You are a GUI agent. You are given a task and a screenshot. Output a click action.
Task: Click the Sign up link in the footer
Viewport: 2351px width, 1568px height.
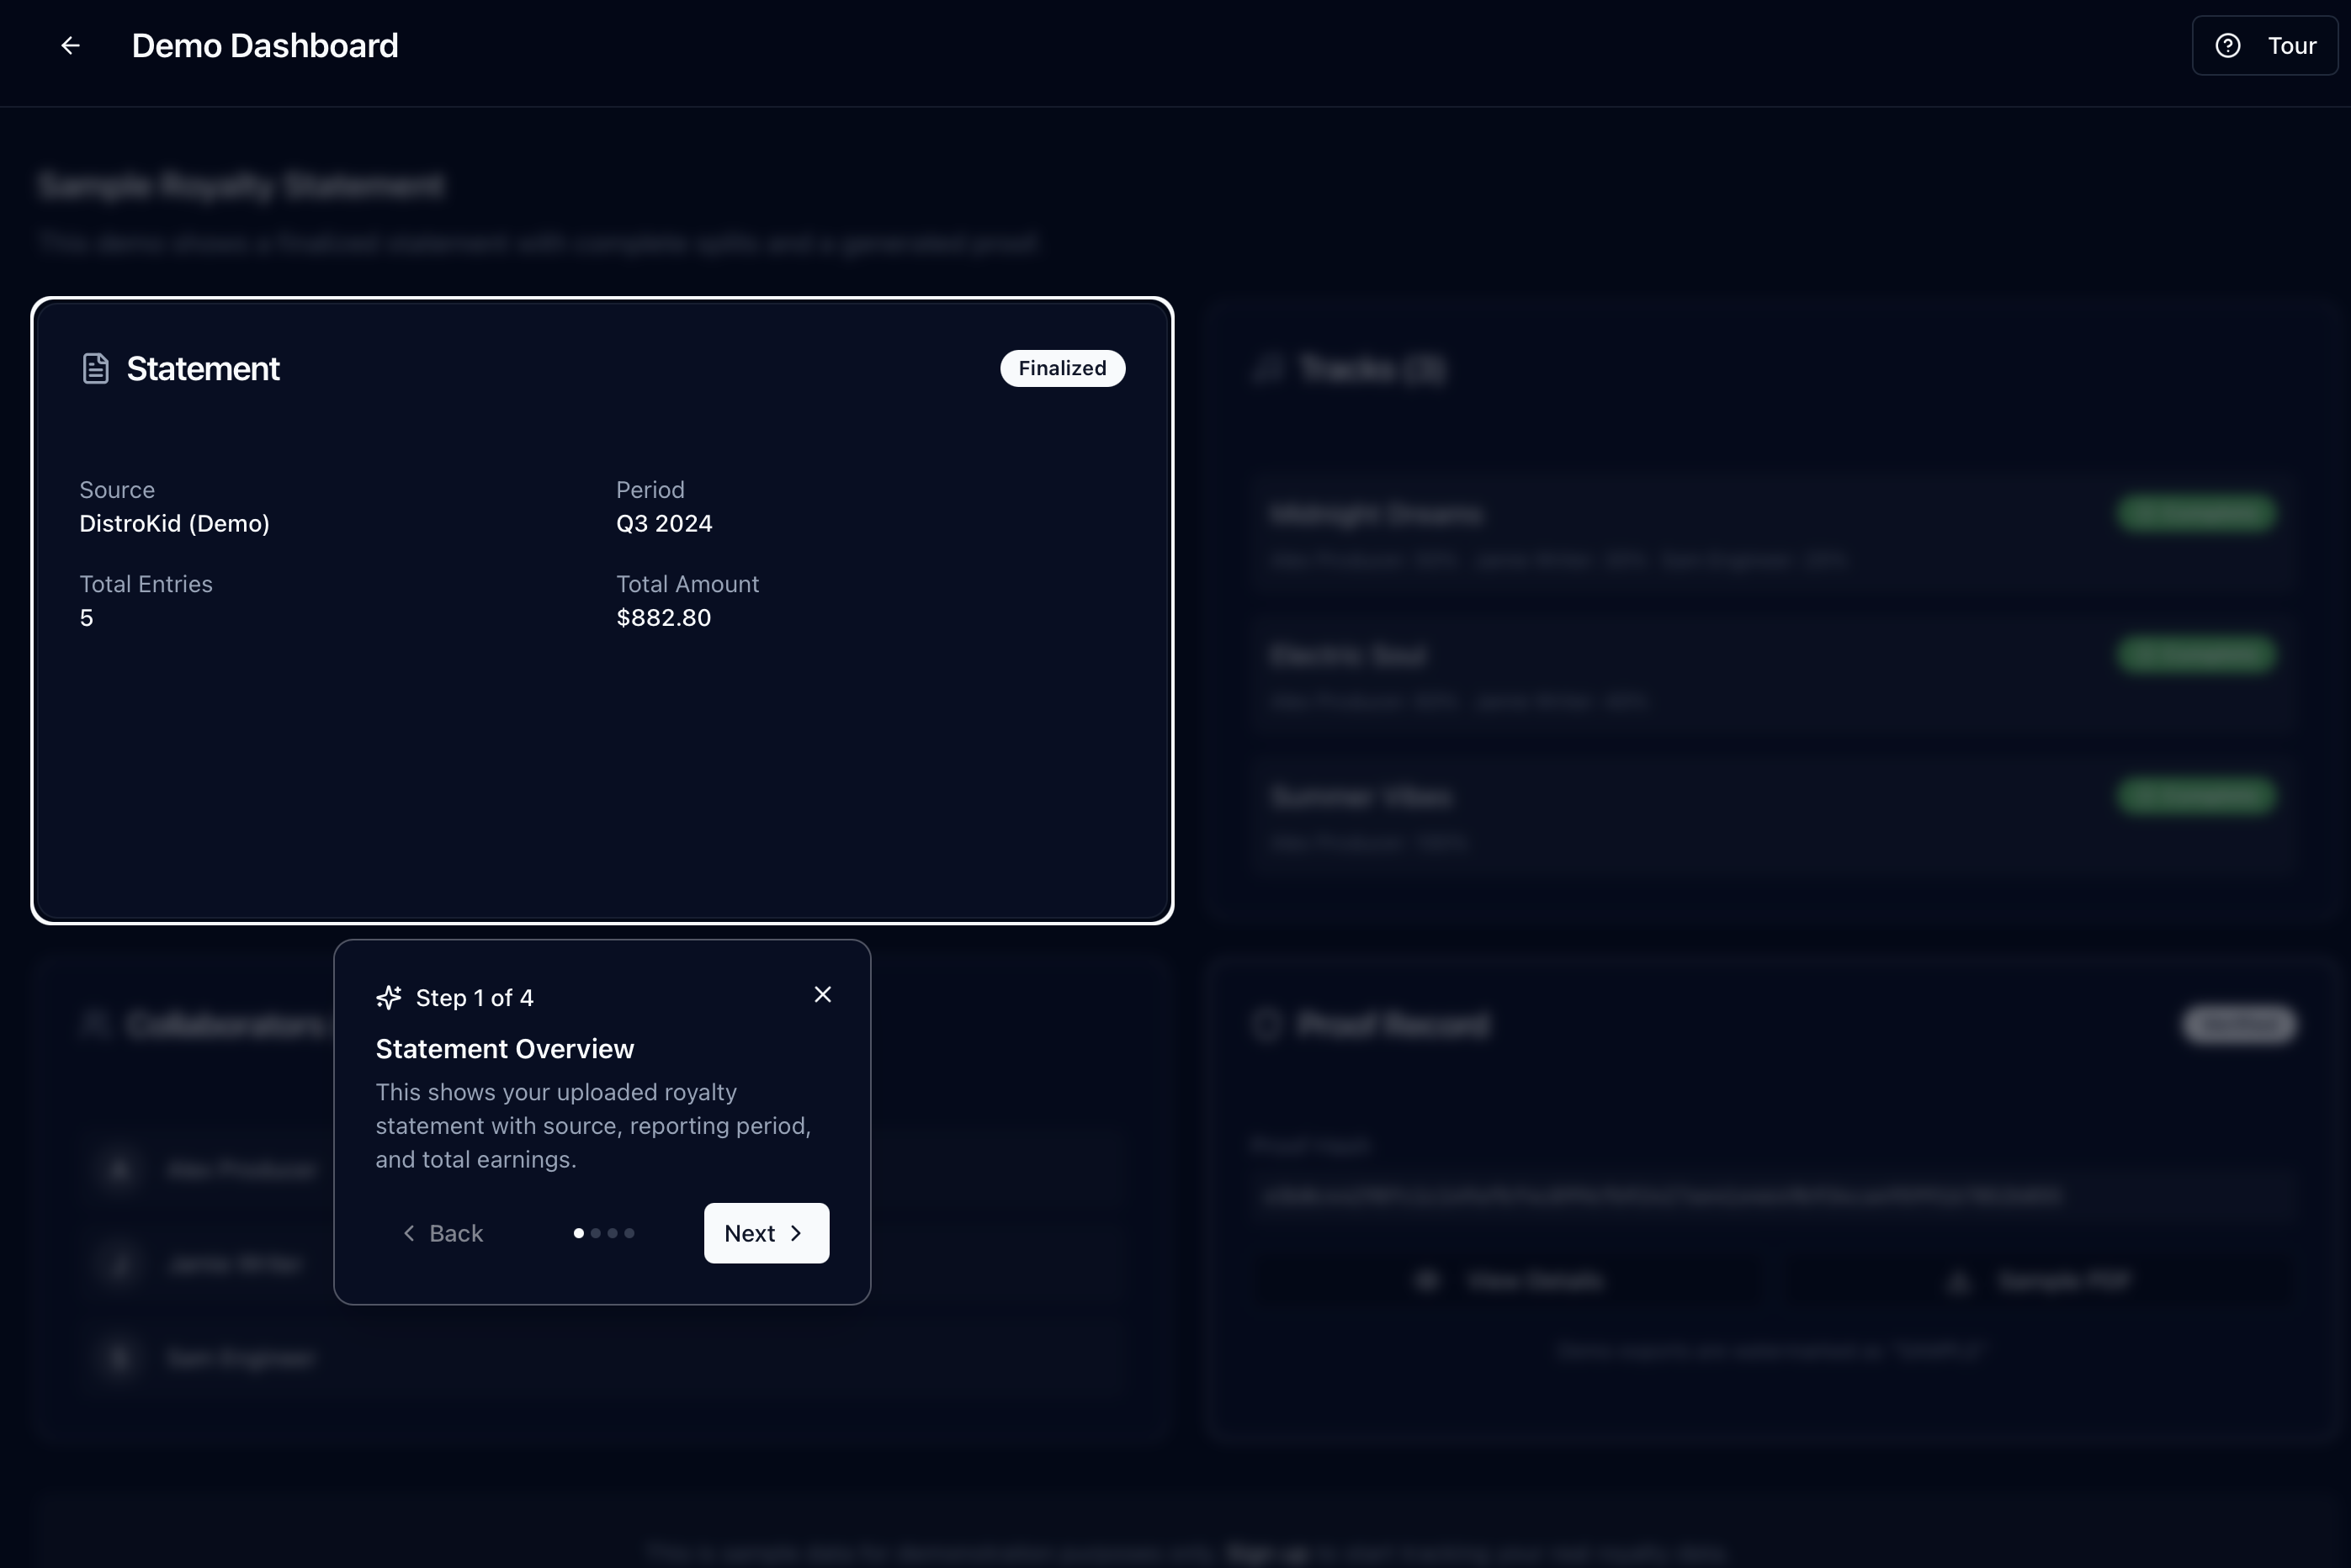click(x=1265, y=1553)
